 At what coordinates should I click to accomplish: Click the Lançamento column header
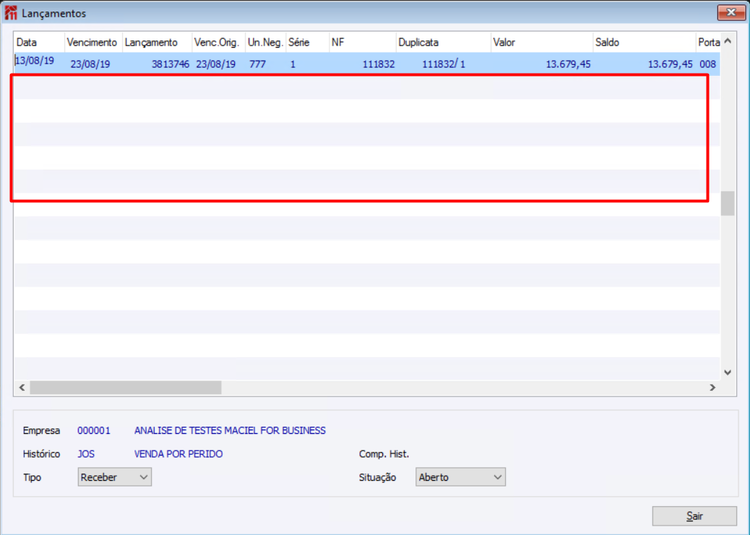[157, 43]
